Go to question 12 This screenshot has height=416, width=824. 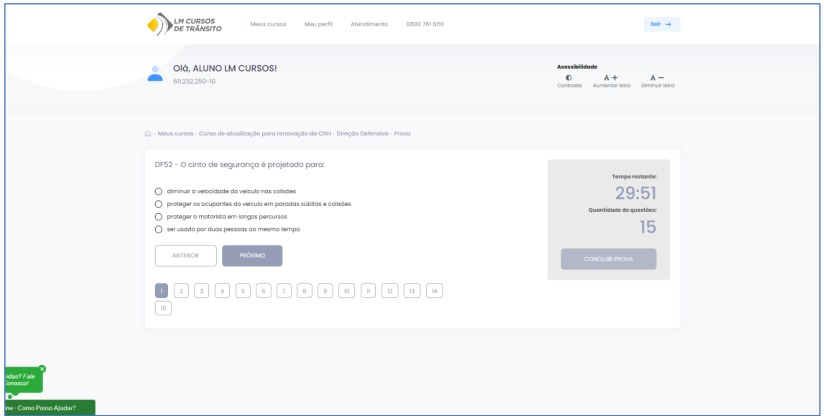(x=390, y=290)
